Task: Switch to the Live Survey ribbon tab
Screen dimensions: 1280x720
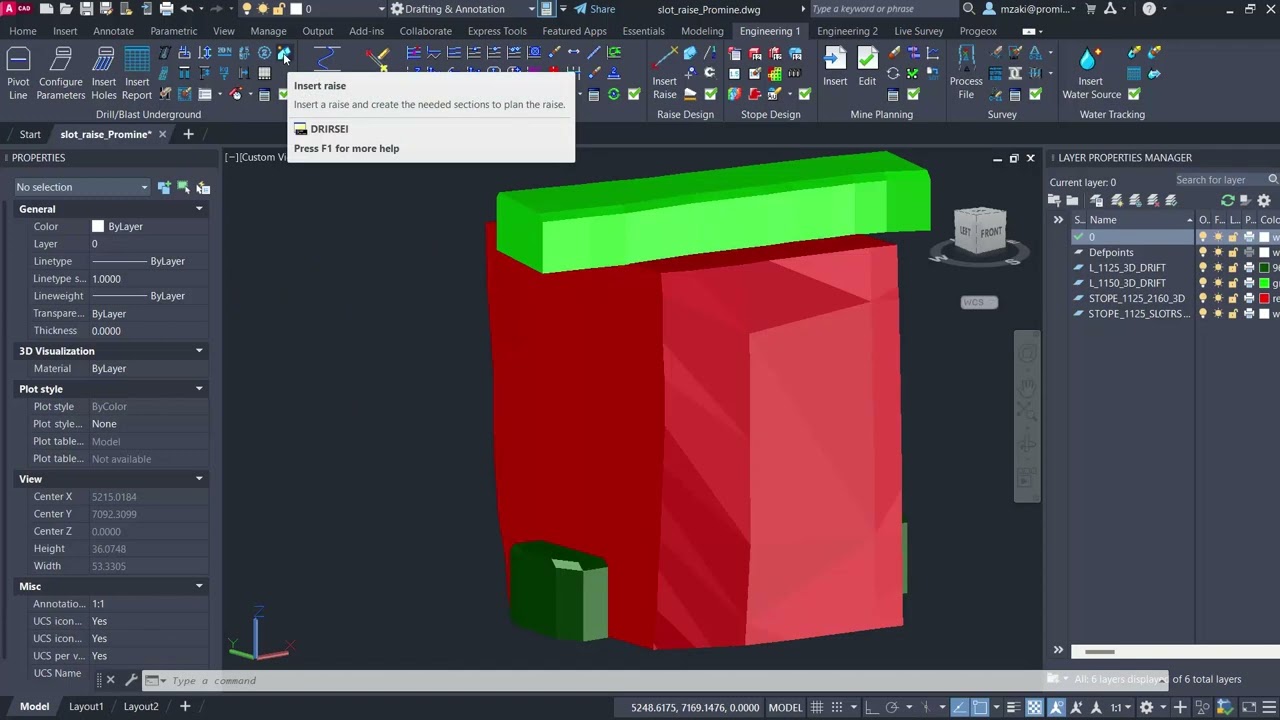Action: (918, 31)
